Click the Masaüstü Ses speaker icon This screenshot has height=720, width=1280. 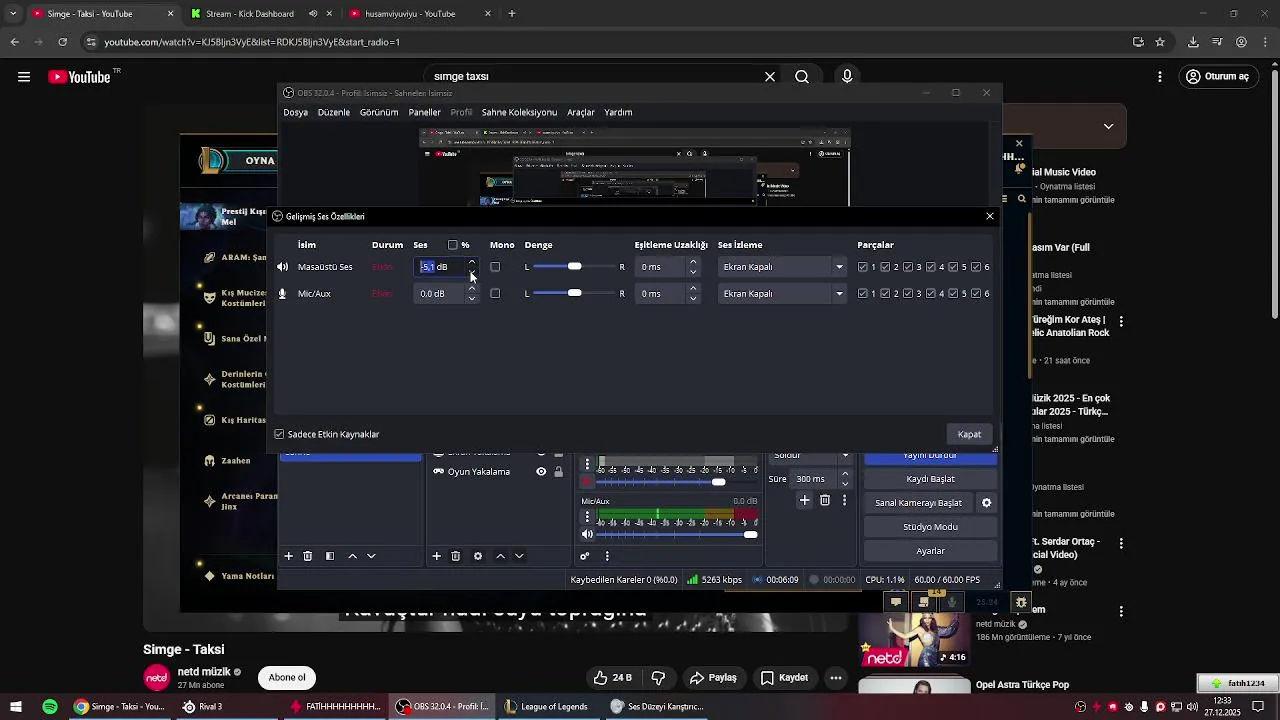282,267
